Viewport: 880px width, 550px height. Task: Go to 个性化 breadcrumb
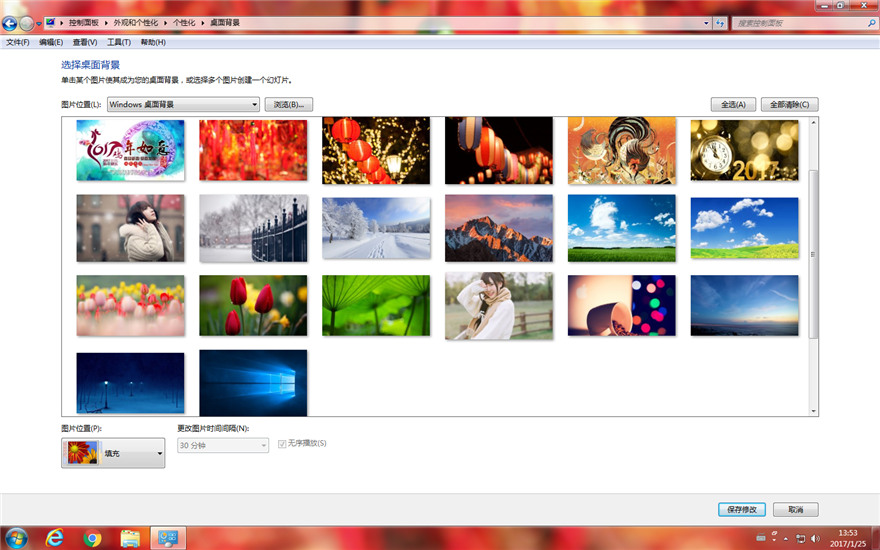click(x=184, y=23)
